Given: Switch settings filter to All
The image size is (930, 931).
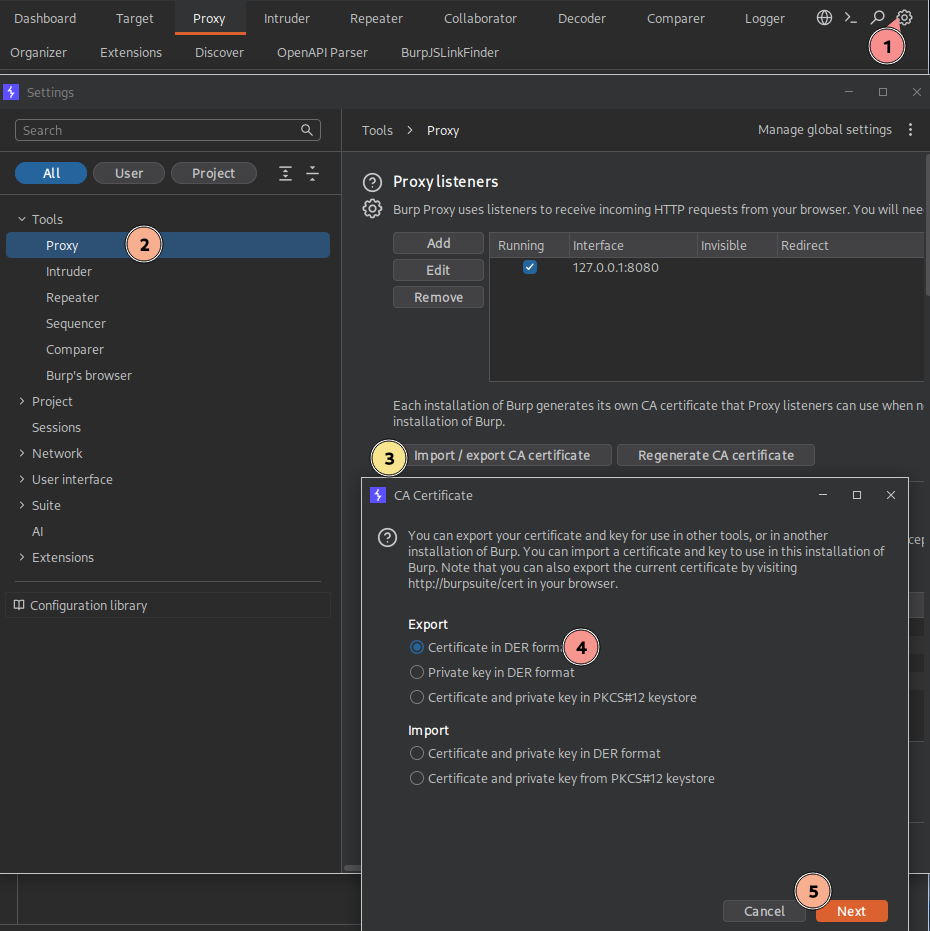Looking at the screenshot, I should pyautogui.click(x=51, y=173).
